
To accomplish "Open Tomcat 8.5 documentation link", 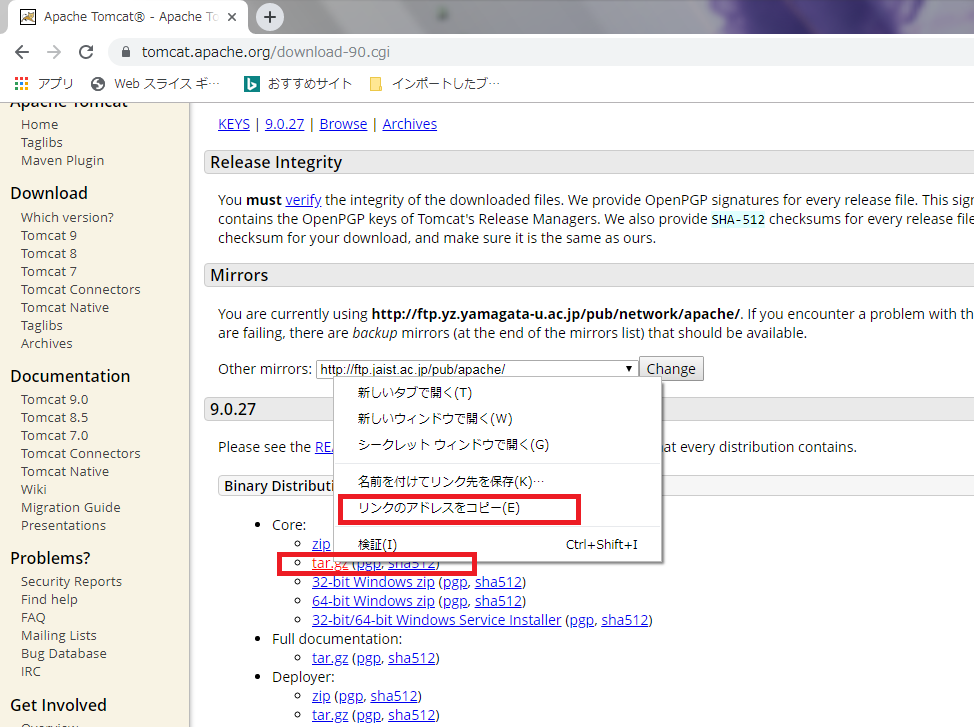I will point(55,418).
